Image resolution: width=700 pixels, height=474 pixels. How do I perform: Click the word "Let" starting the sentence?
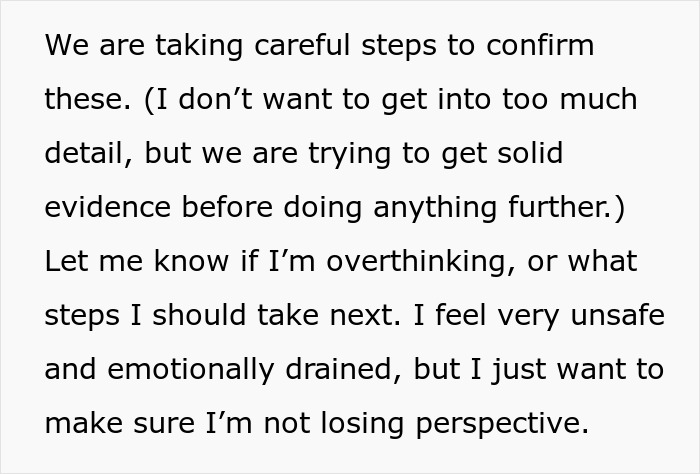(x=66, y=261)
